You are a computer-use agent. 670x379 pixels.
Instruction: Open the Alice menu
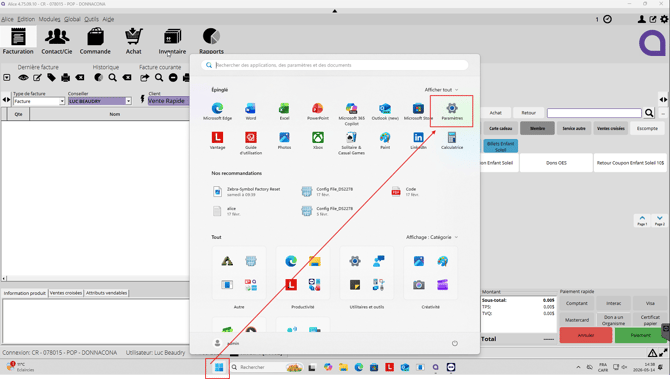(7, 19)
